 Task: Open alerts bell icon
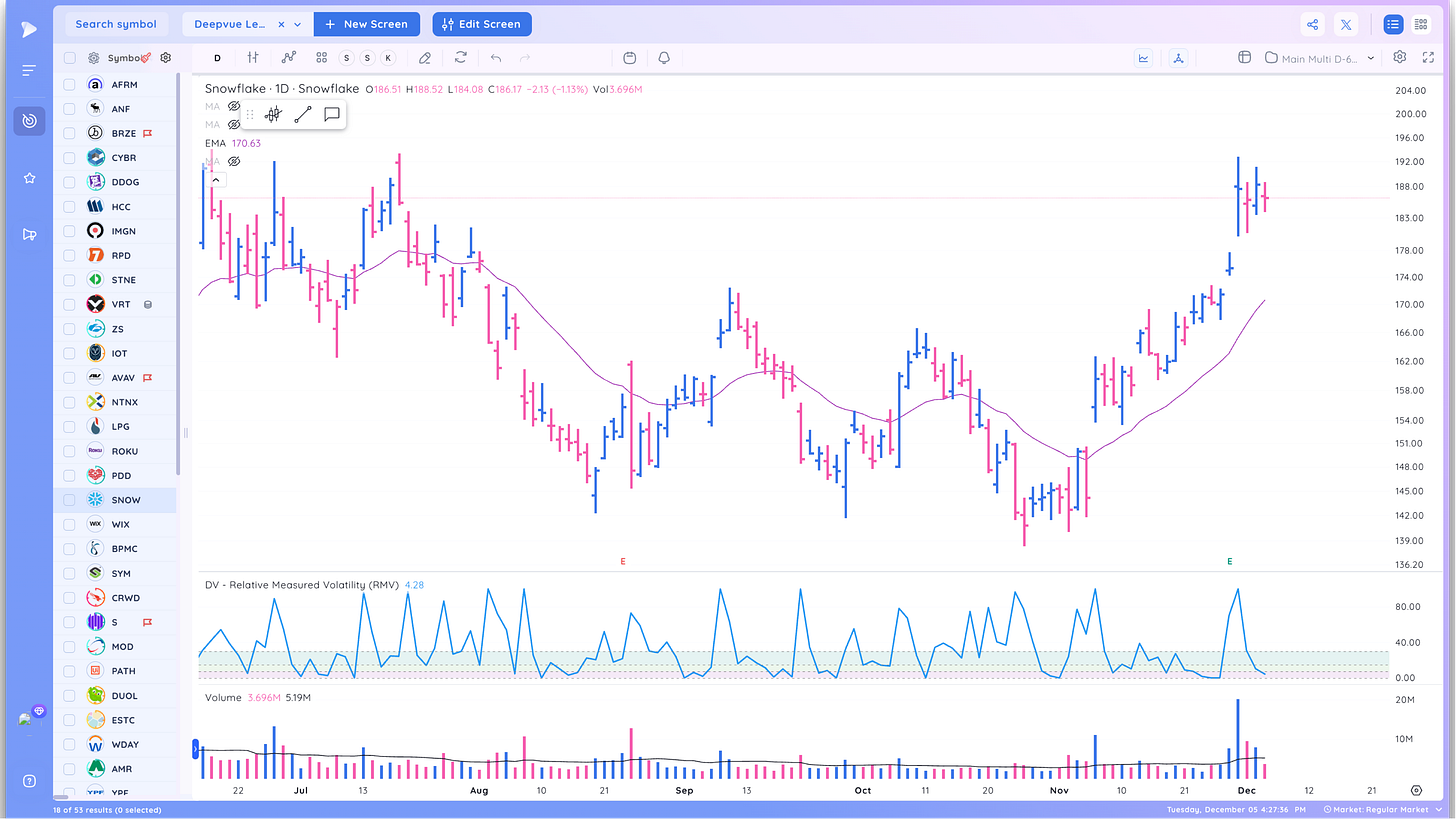tap(664, 58)
